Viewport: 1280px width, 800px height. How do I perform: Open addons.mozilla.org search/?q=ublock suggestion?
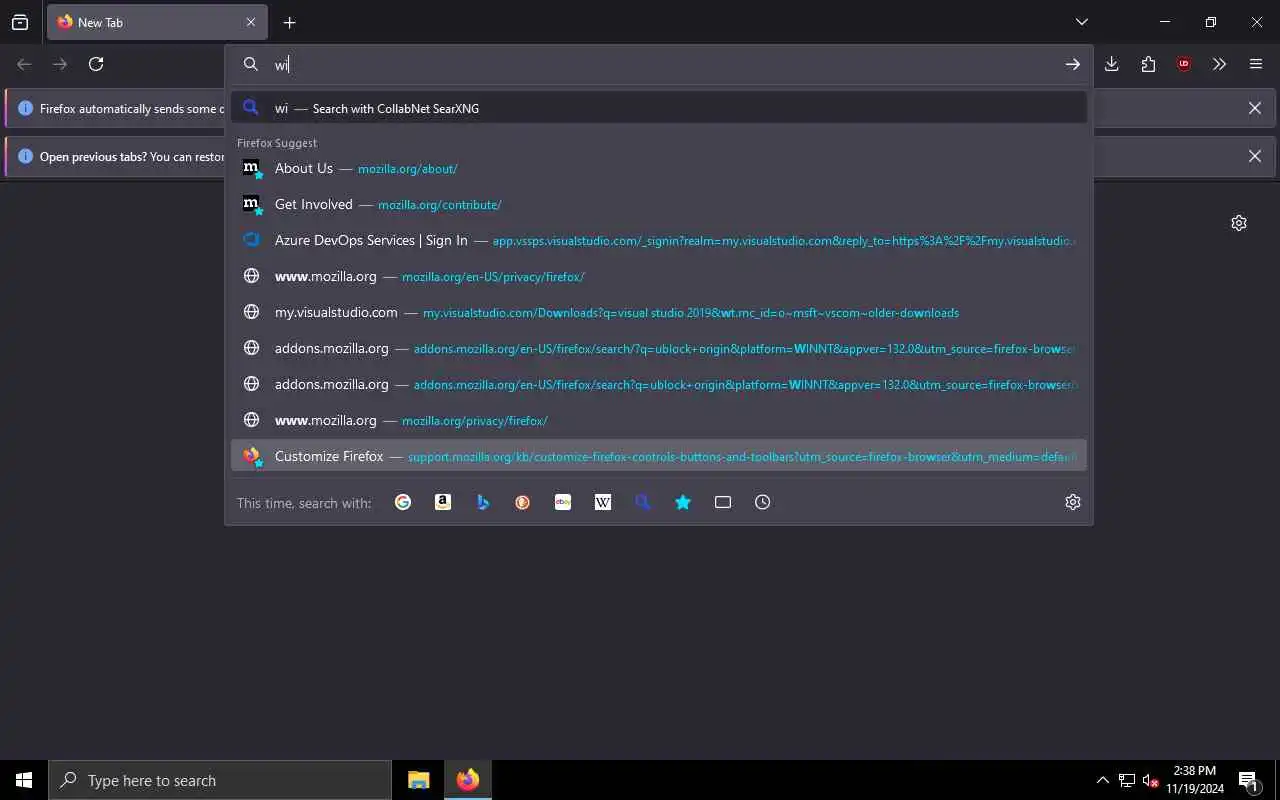[x=659, y=348]
